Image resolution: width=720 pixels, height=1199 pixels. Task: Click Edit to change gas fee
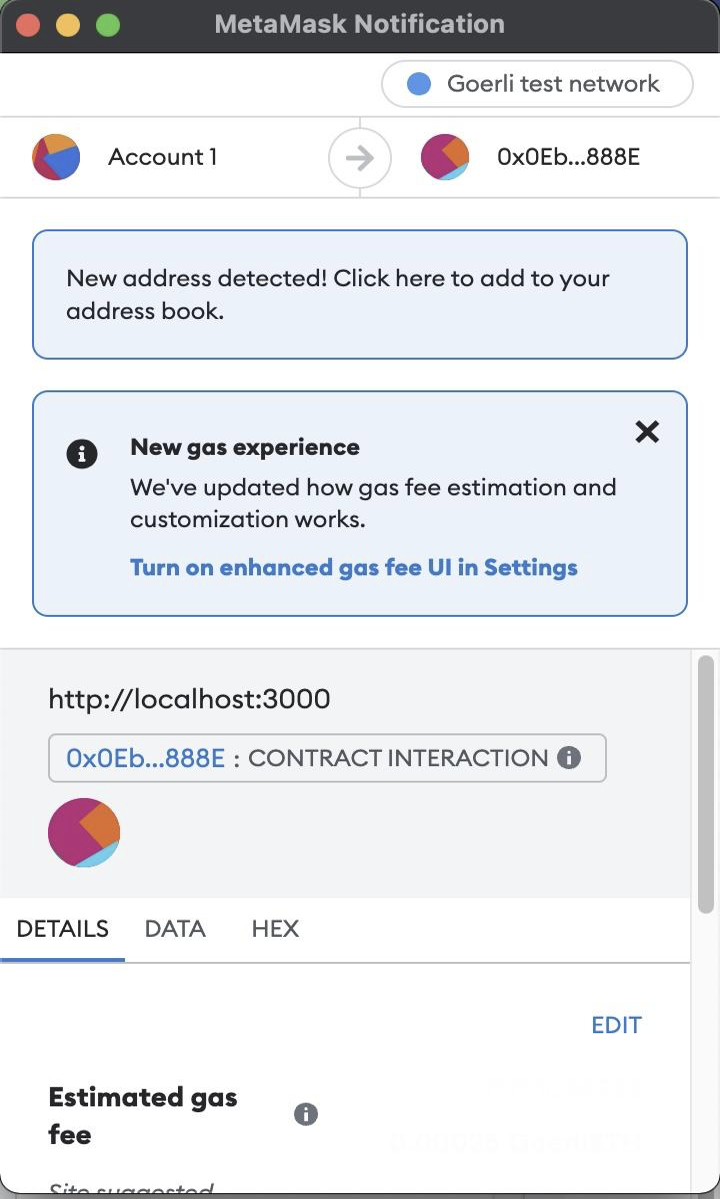pyautogui.click(x=616, y=1024)
